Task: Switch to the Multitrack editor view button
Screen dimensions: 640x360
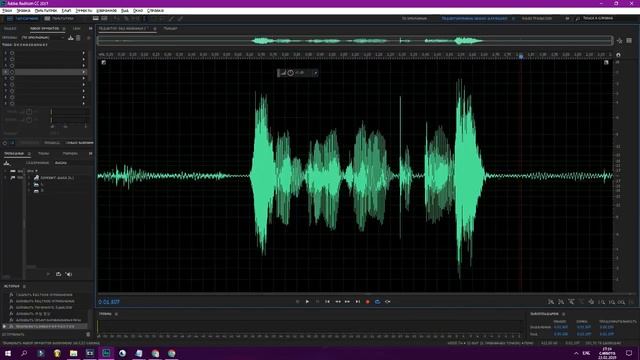Action: (x=59, y=18)
